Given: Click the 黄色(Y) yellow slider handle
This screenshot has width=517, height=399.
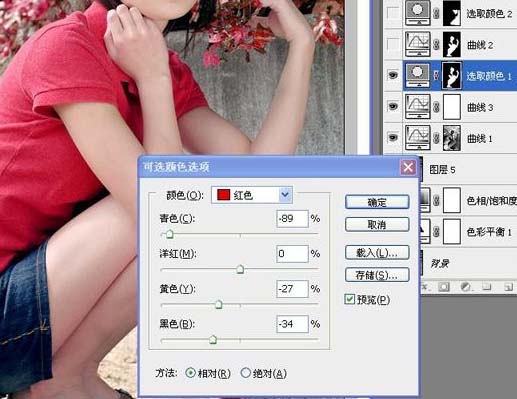Looking at the screenshot, I should (x=219, y=304).
